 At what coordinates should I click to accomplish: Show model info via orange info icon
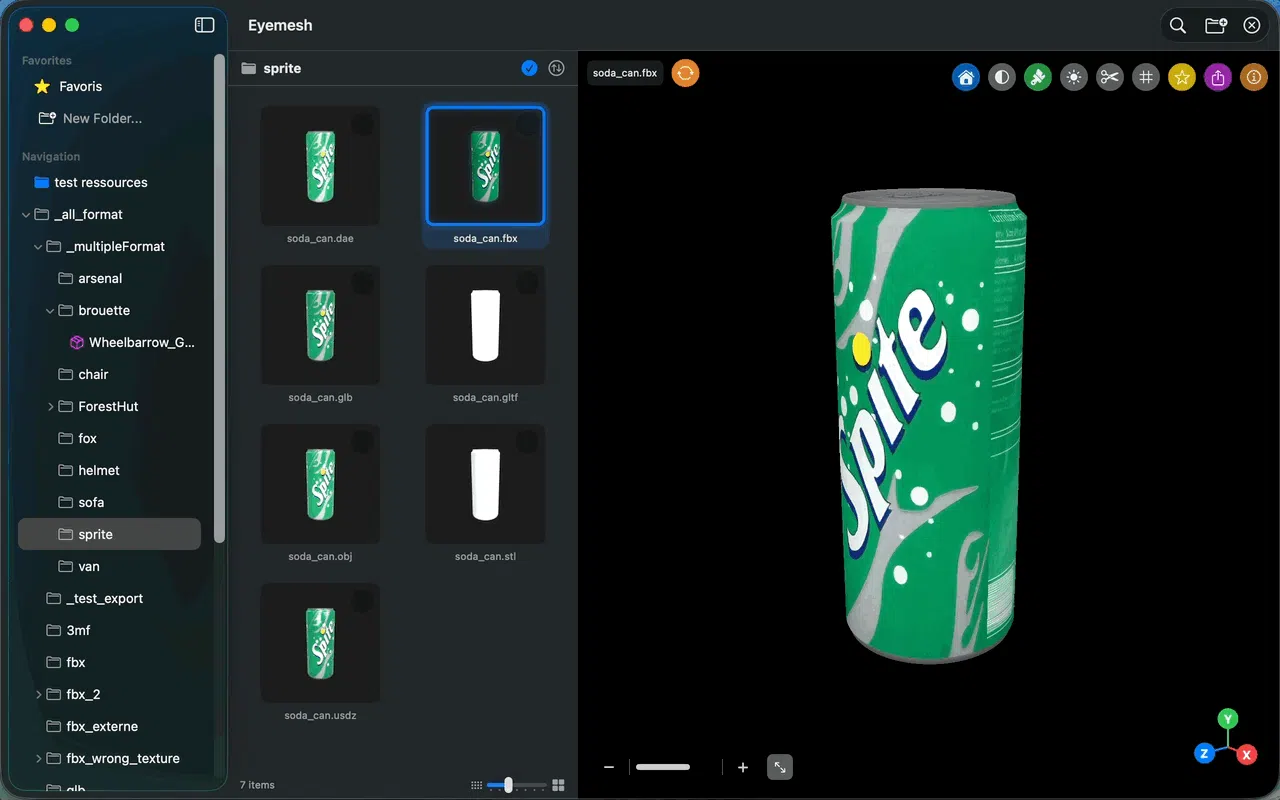point(1254,77)
